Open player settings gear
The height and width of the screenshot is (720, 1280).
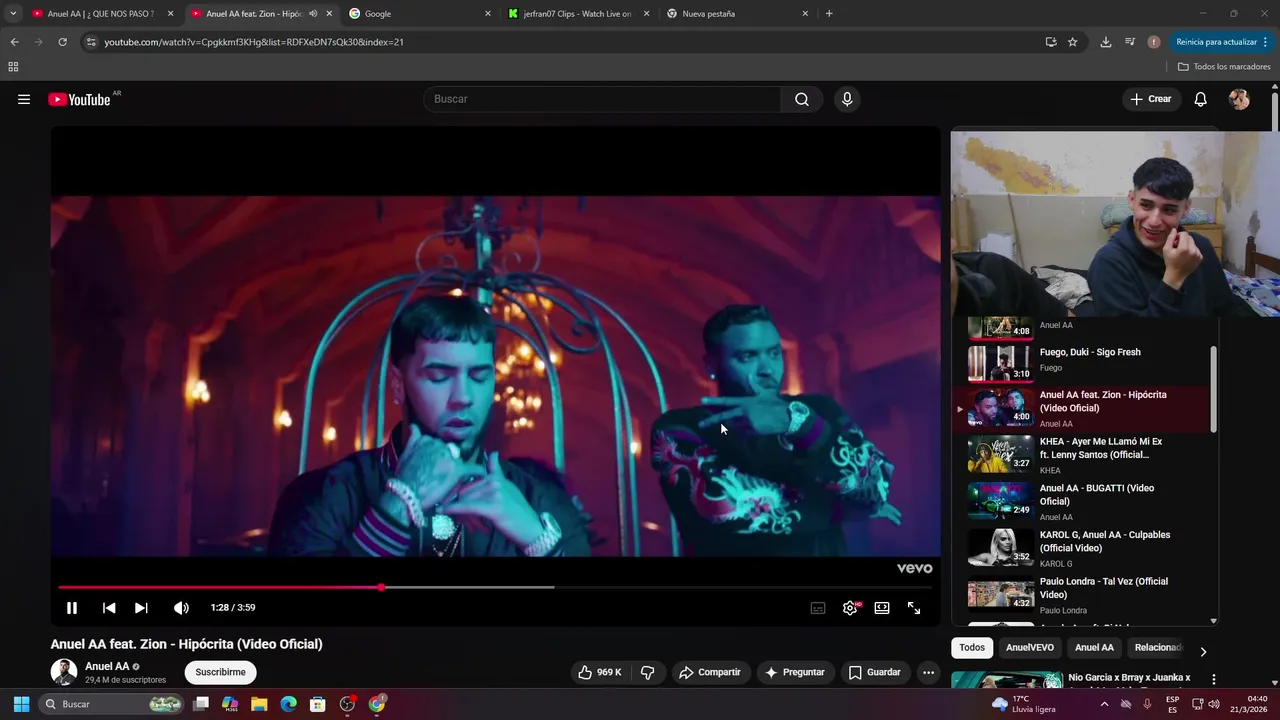click(x=850, y=608)
